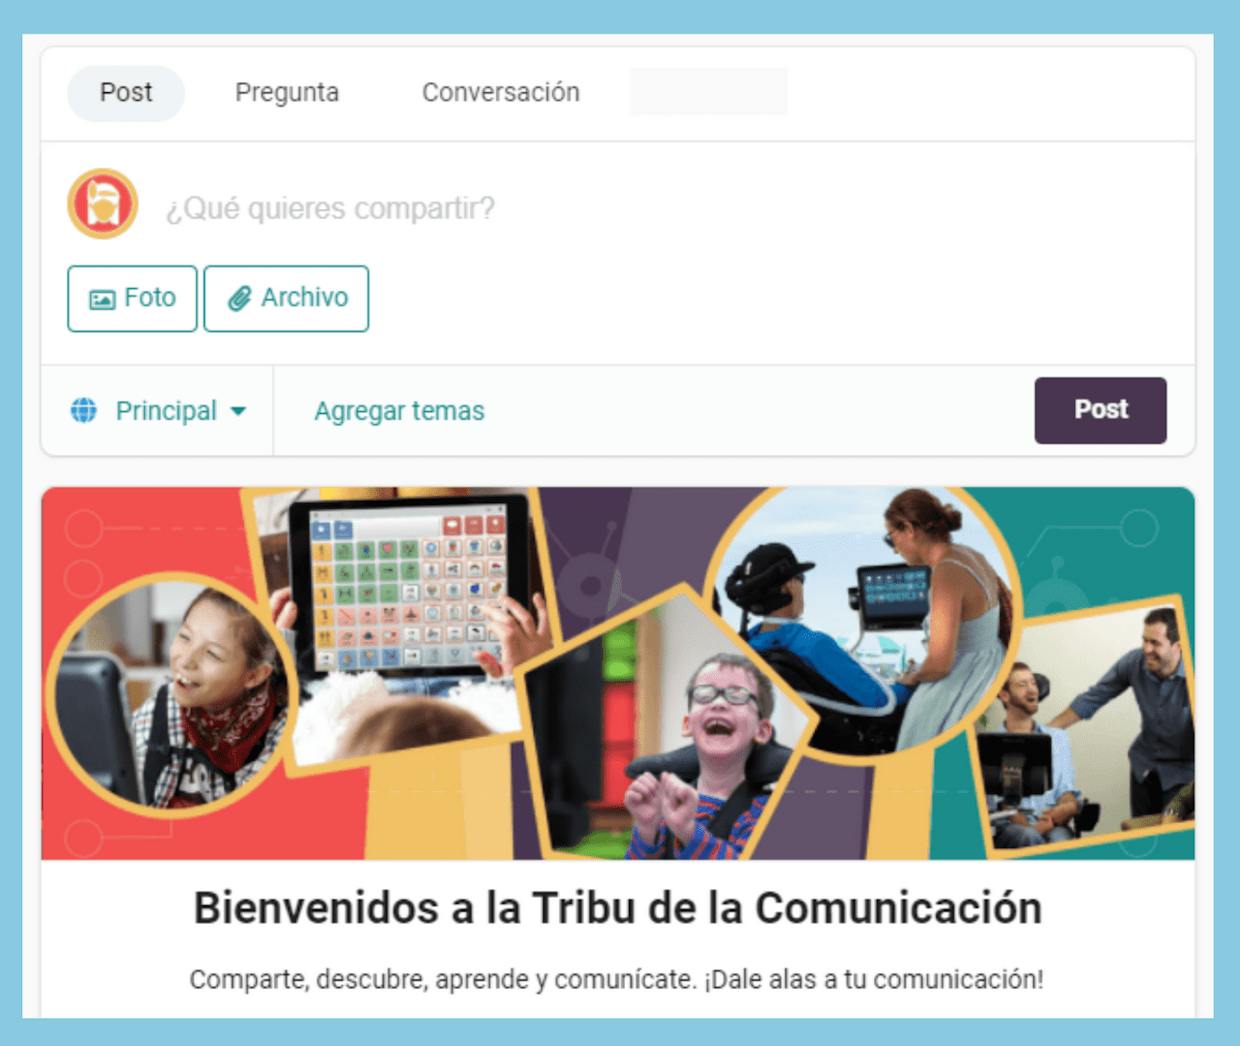Viewport: 1240px width, 1046px height.
Task: Click the Bienvenidos a la Tribu heading
Action: (617, 908)
